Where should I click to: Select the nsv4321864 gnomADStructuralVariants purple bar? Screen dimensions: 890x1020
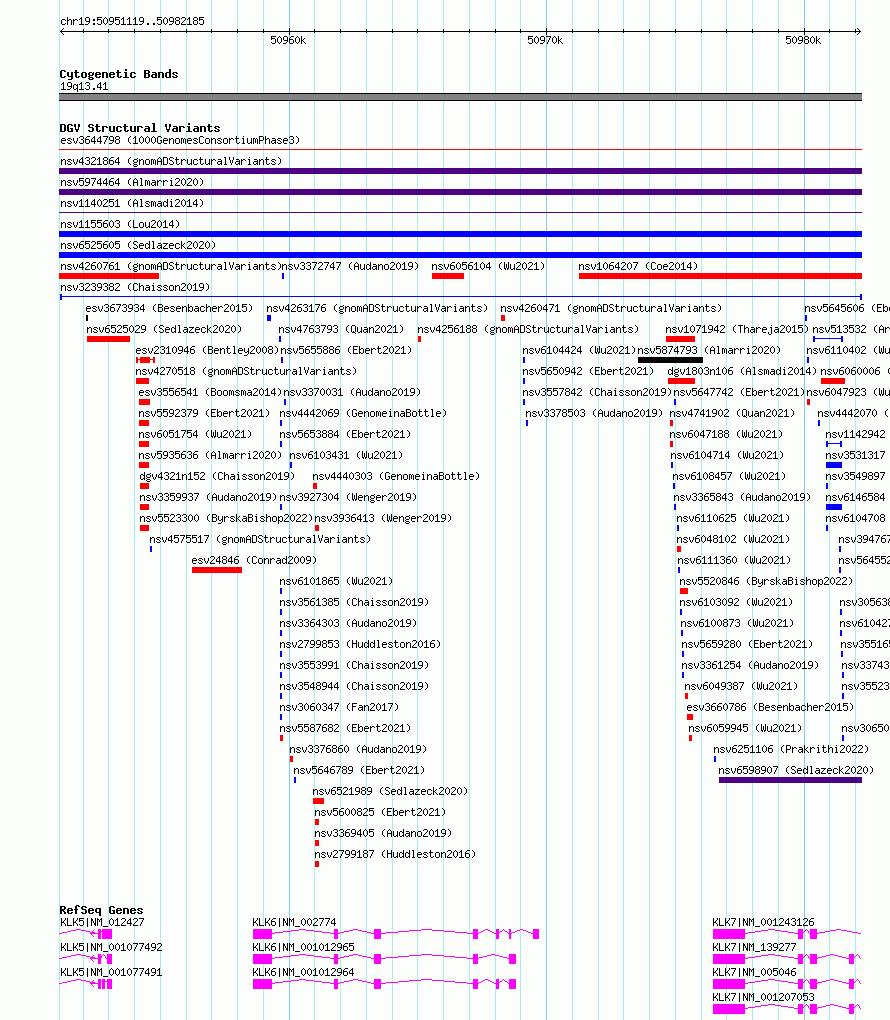[461, 171]
